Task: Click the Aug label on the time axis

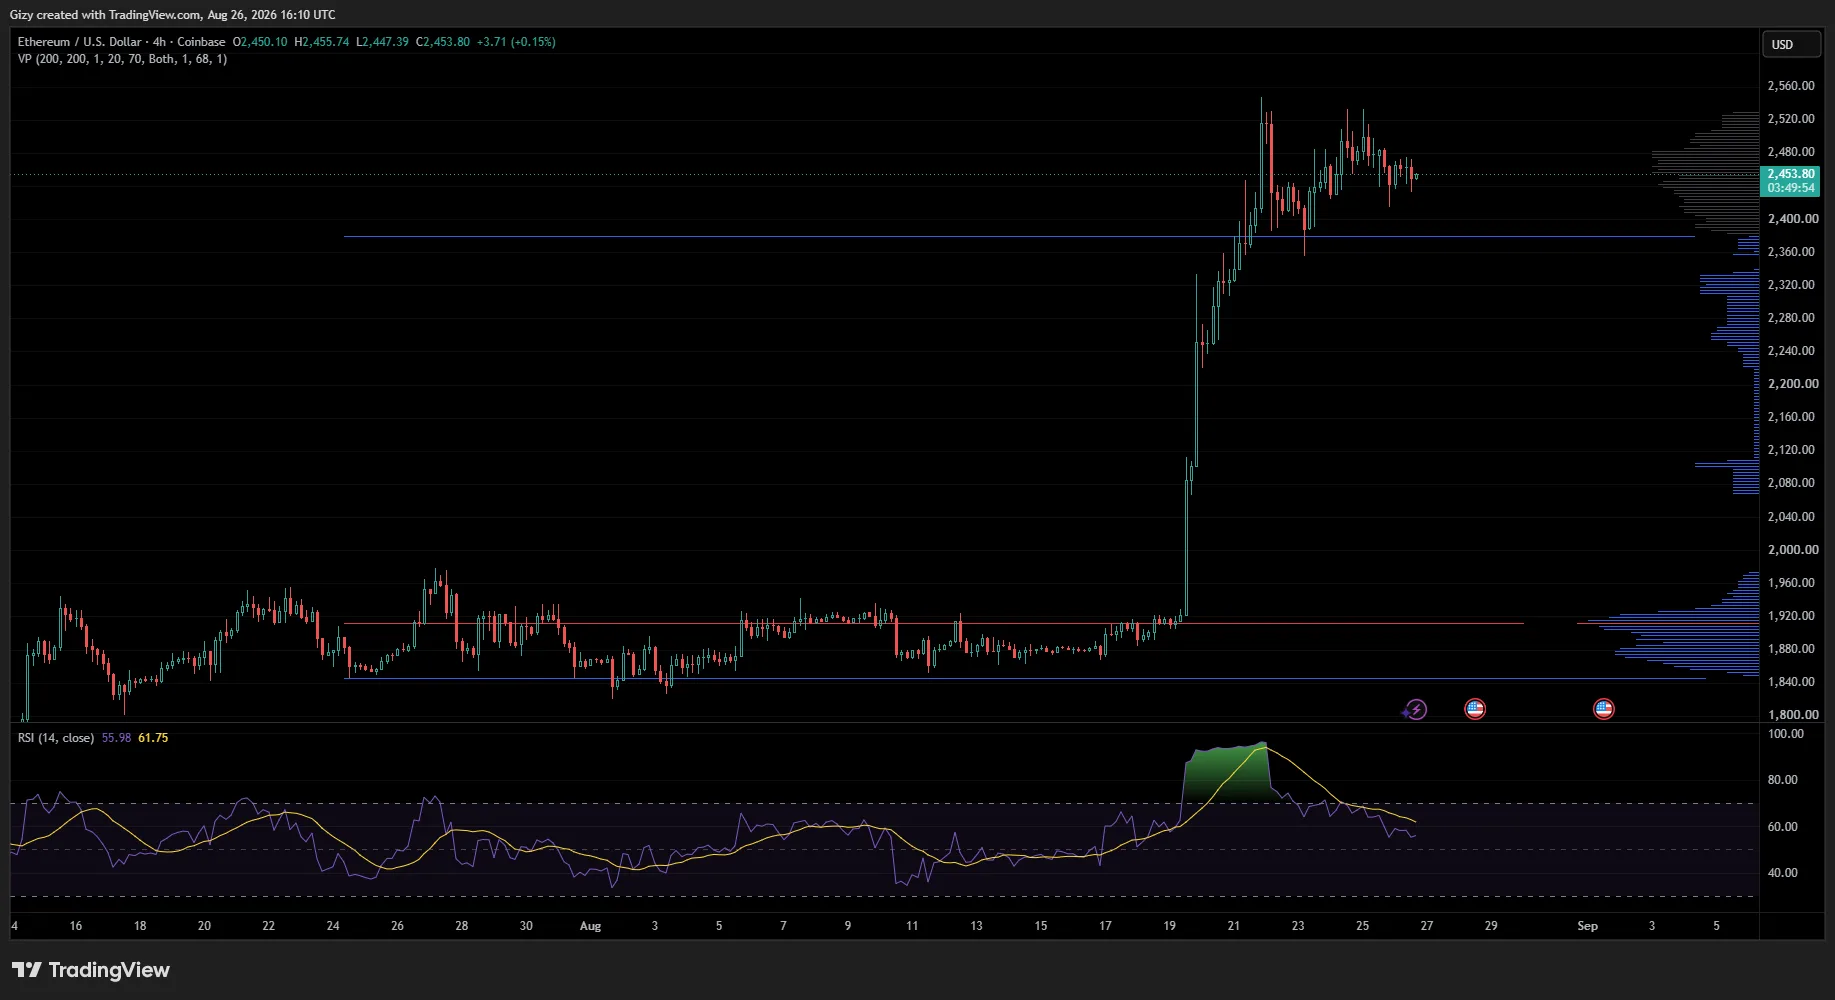Action: point(590,926)
